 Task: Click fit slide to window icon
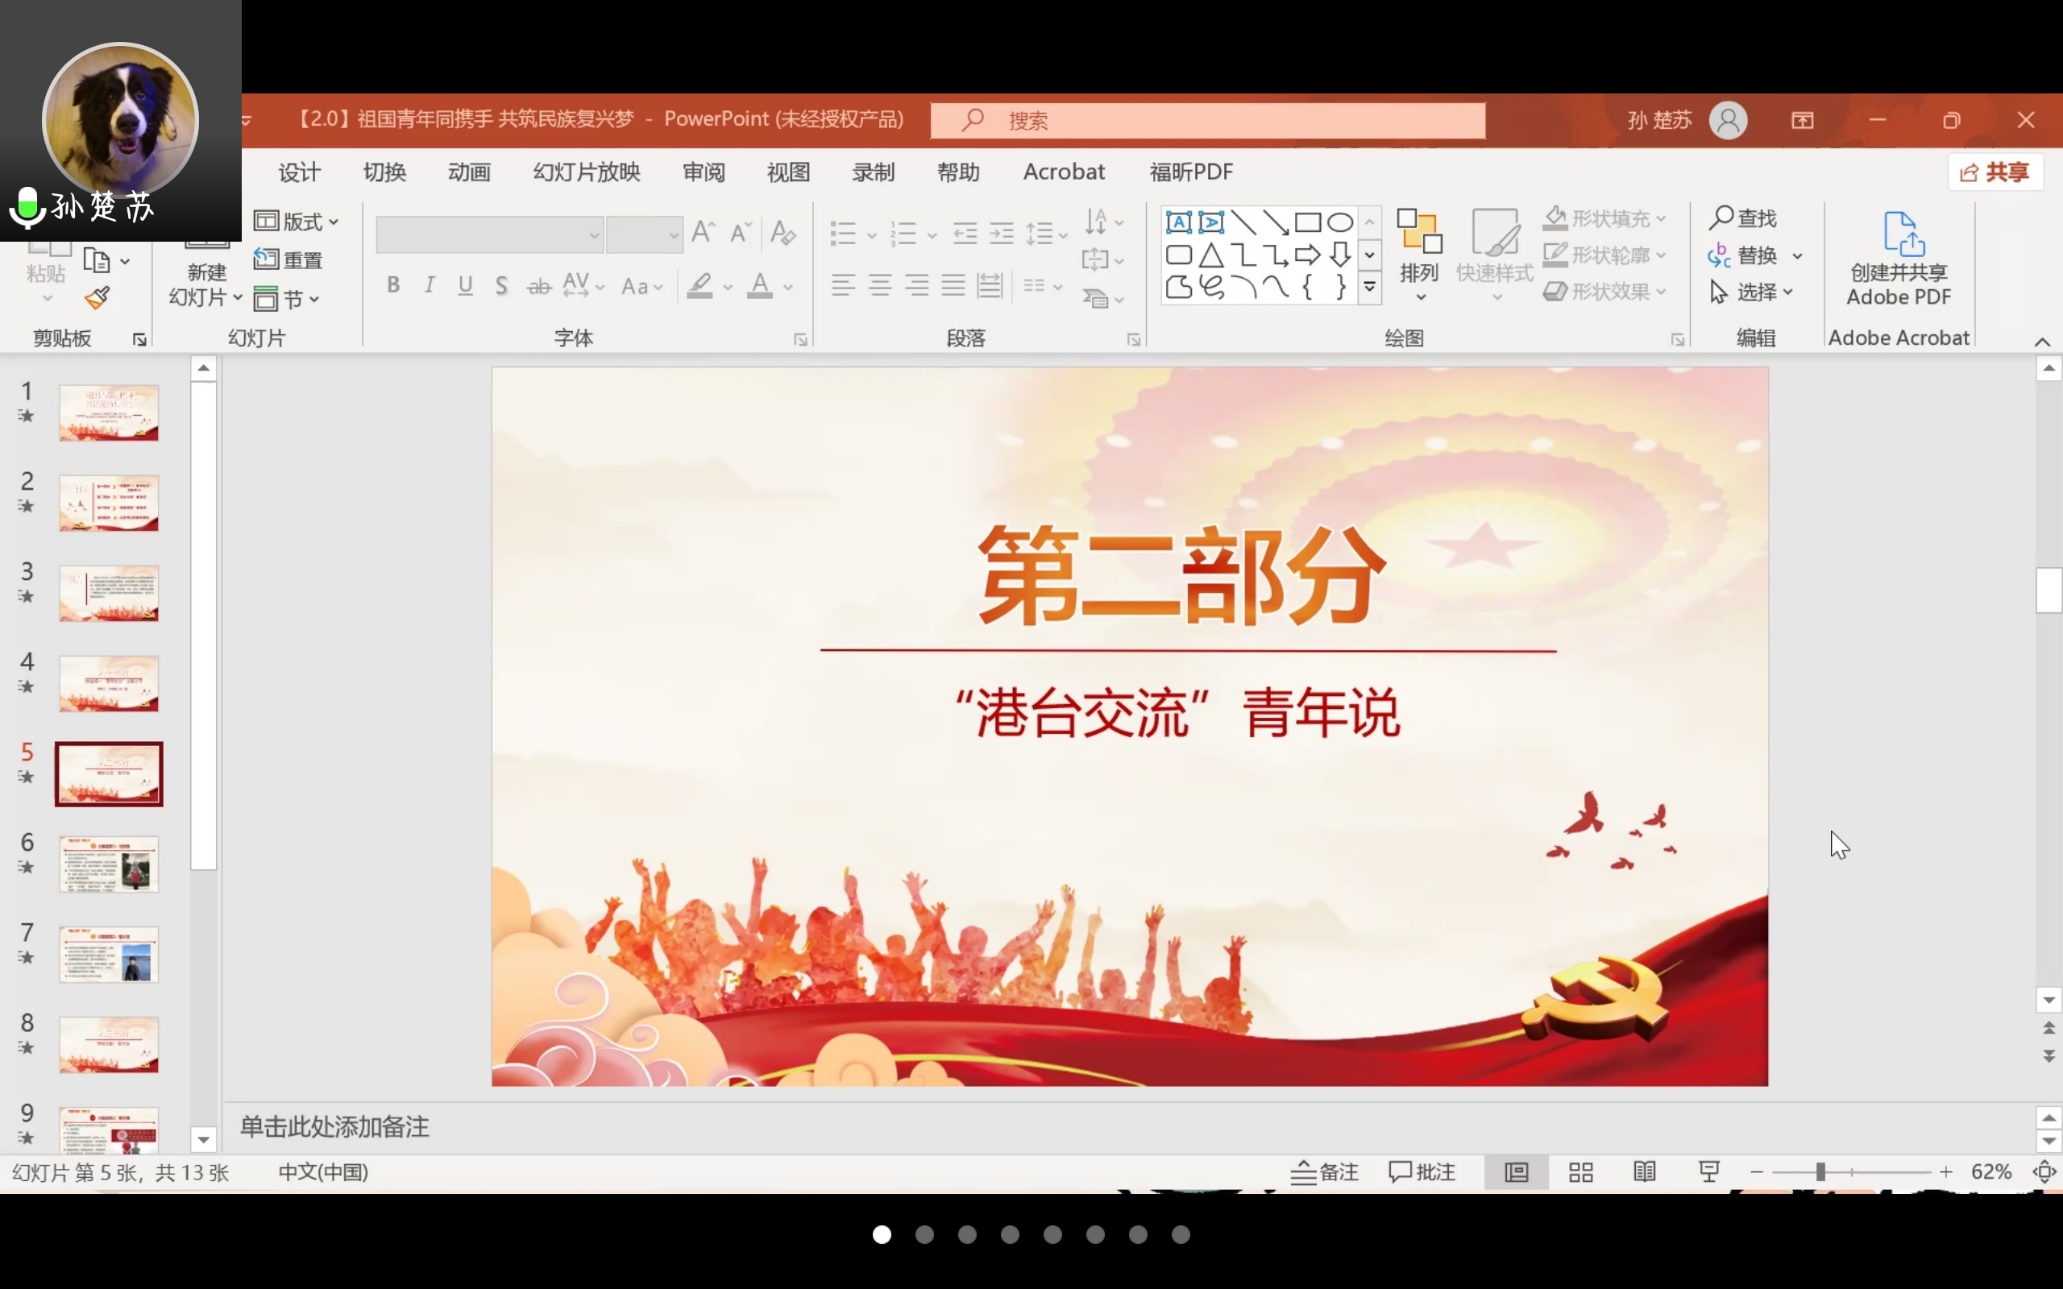coord(2044,1172)
